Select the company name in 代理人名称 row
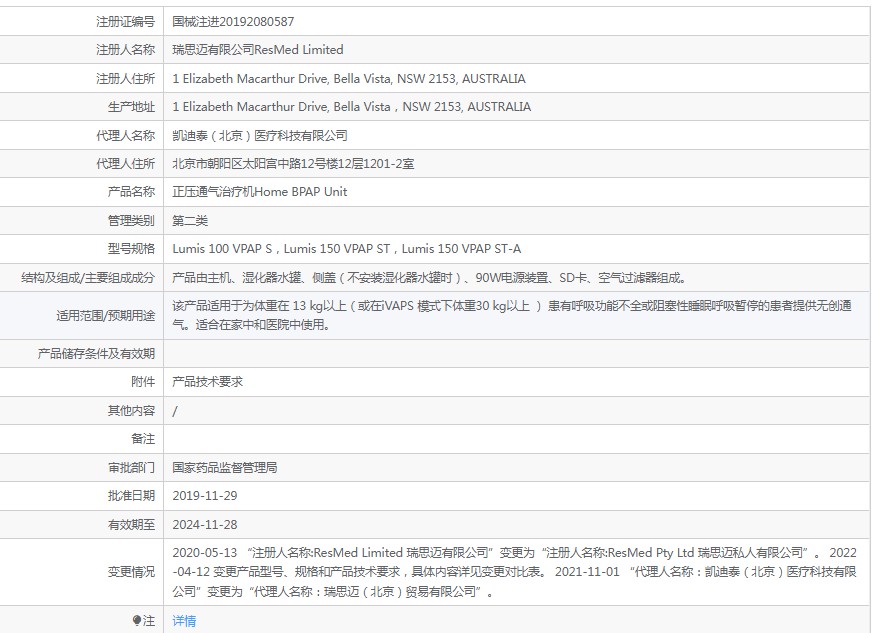 point(260,135)
